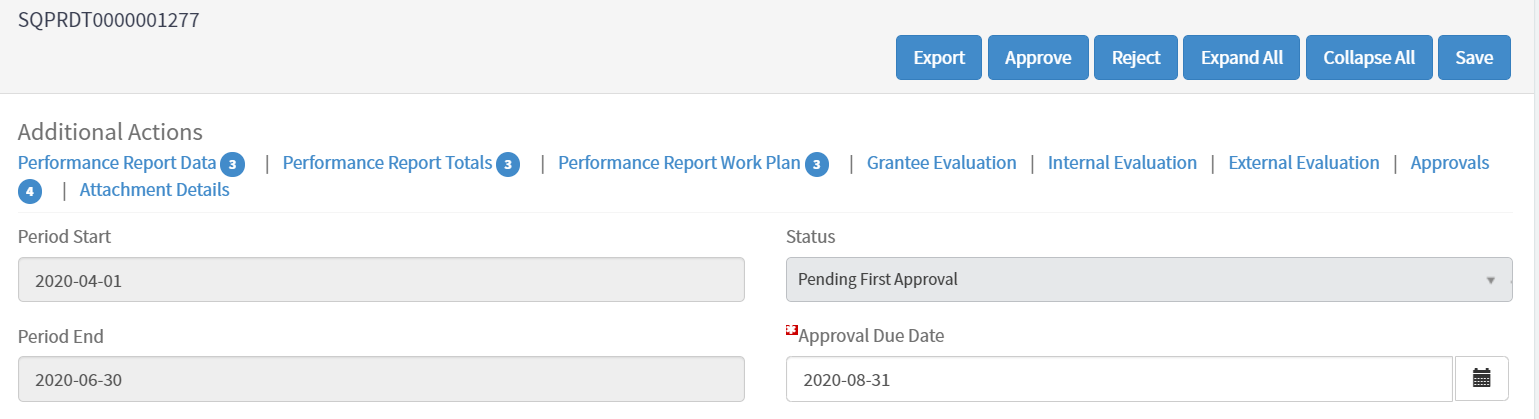Click the Approvals count badge showing 4
The width and height of the screenshot is (1539, 419).
click(x=30, y=191)
